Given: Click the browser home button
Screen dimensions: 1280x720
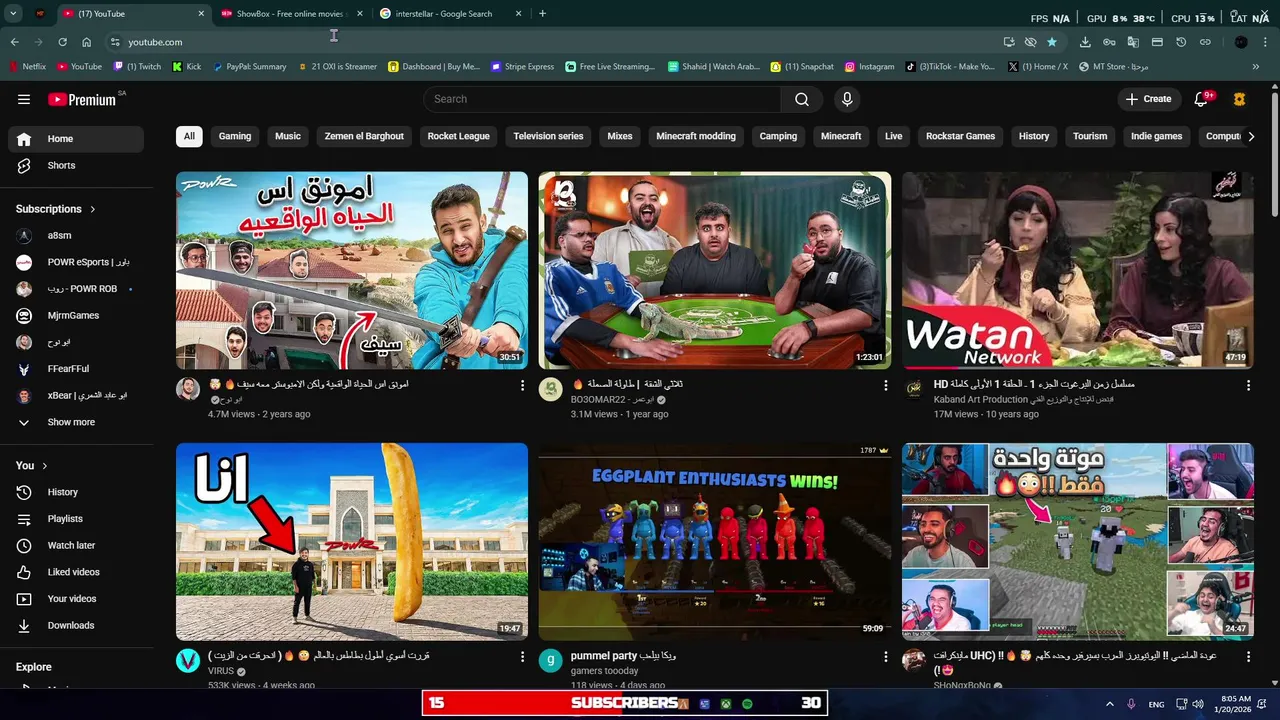Looking at the screenshot, I should pos(86,42).
